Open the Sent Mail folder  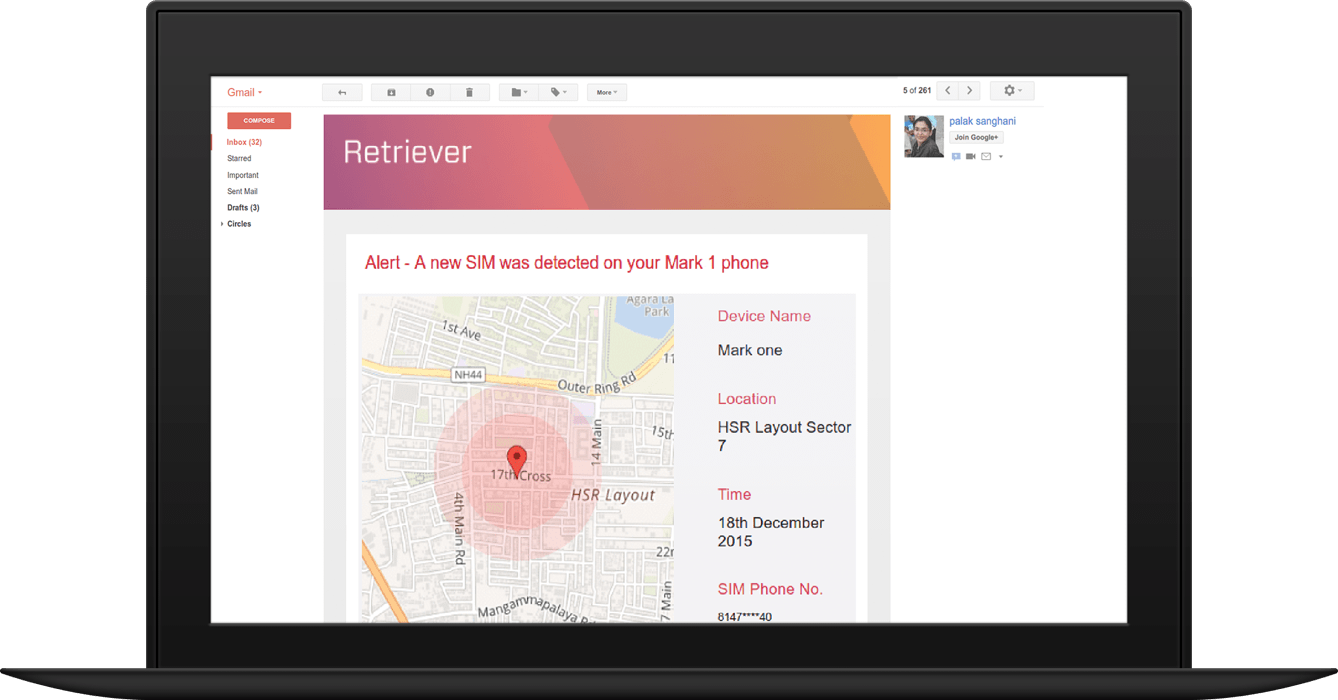coord(242,191)
